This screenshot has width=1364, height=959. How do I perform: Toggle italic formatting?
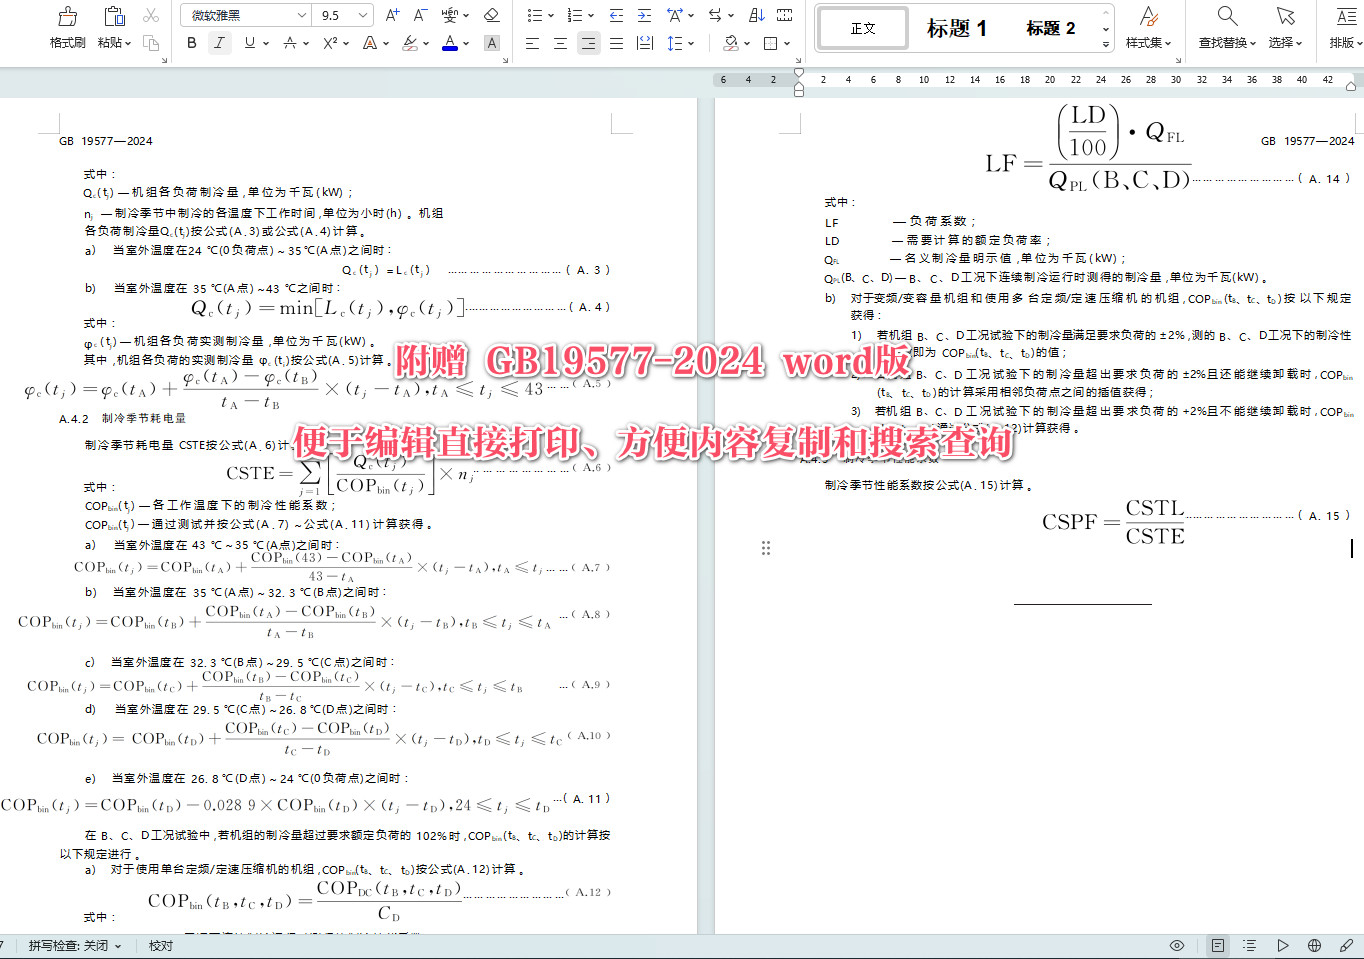[219, 42]
